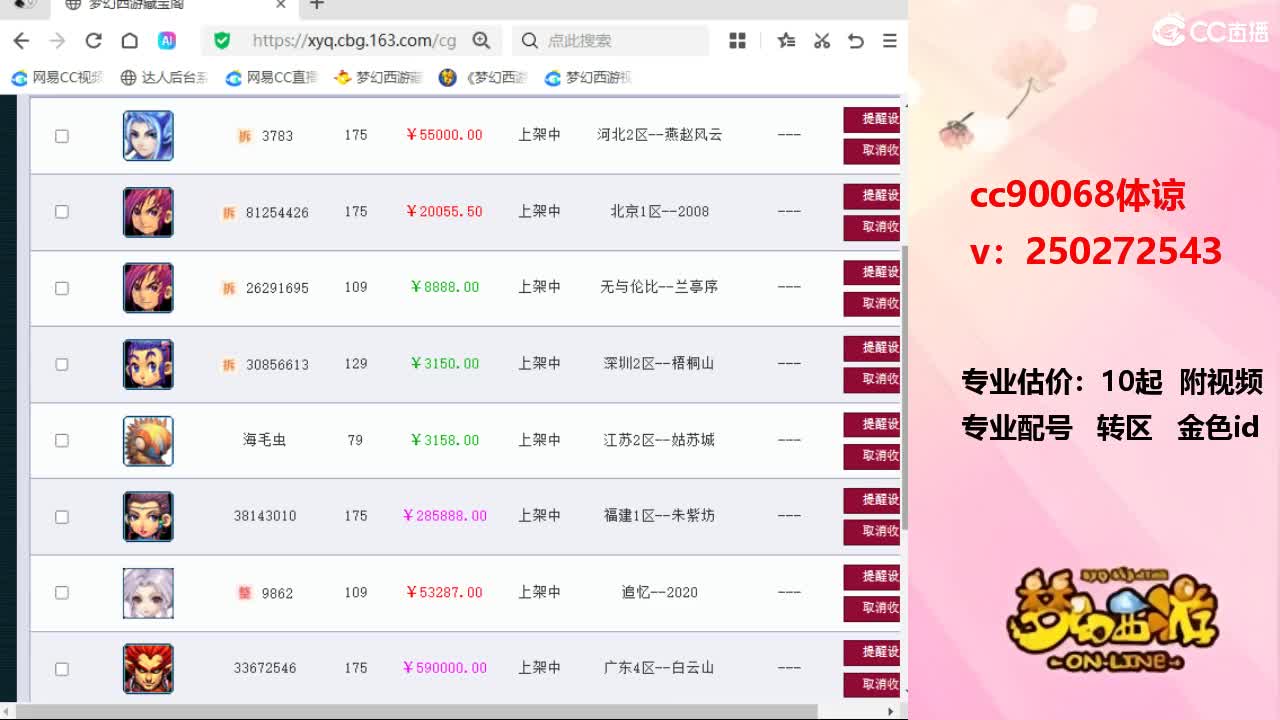Open the favorites star list icon
Screen dimensions: 1280x720
(787, 41)
